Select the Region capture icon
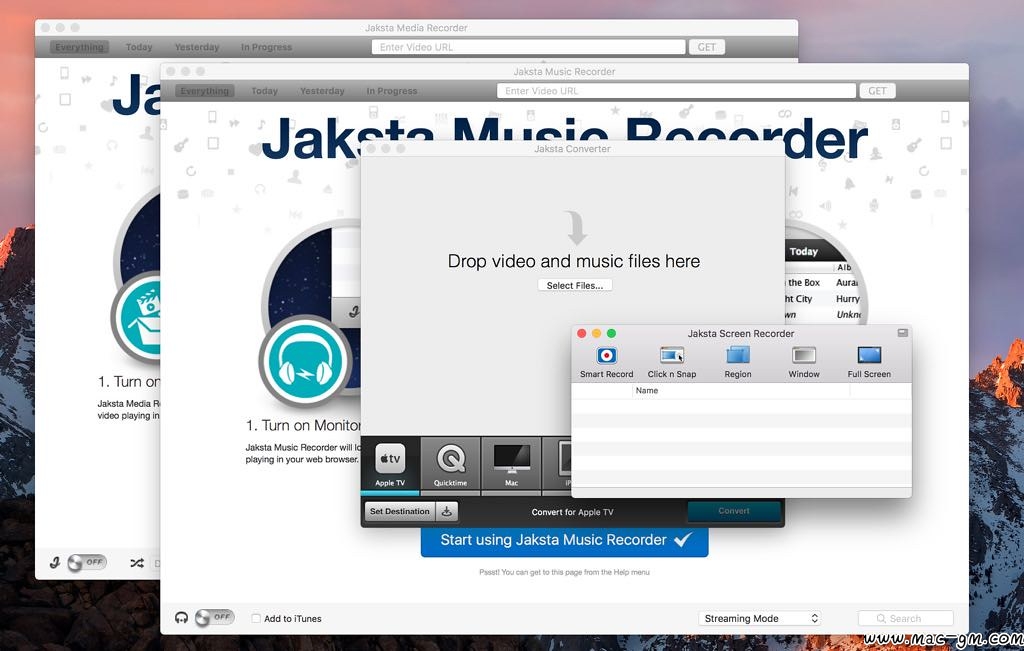The image size is (1024, 651). (737, 356)
